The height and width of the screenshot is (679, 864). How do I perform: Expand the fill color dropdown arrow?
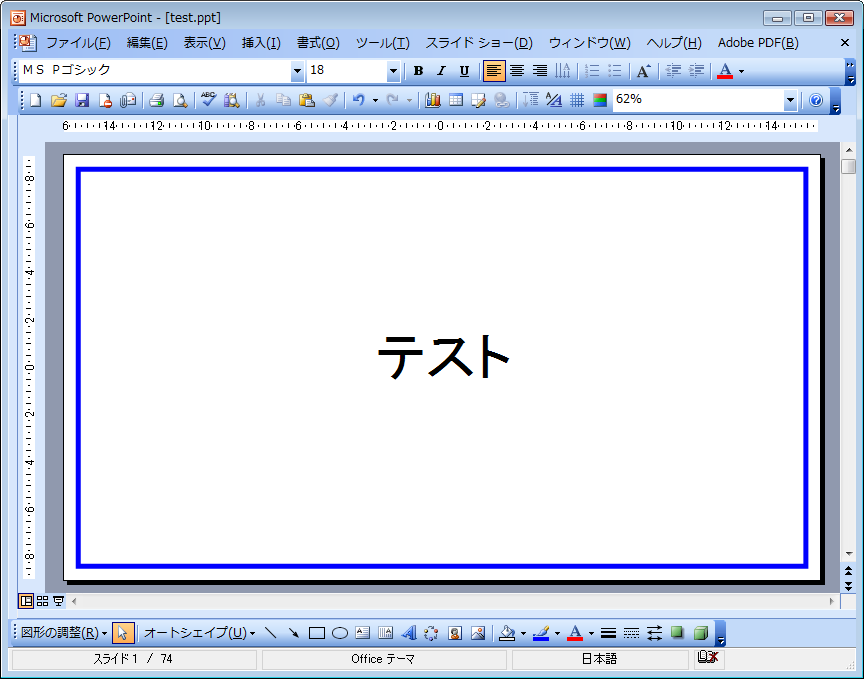point(523,633)
